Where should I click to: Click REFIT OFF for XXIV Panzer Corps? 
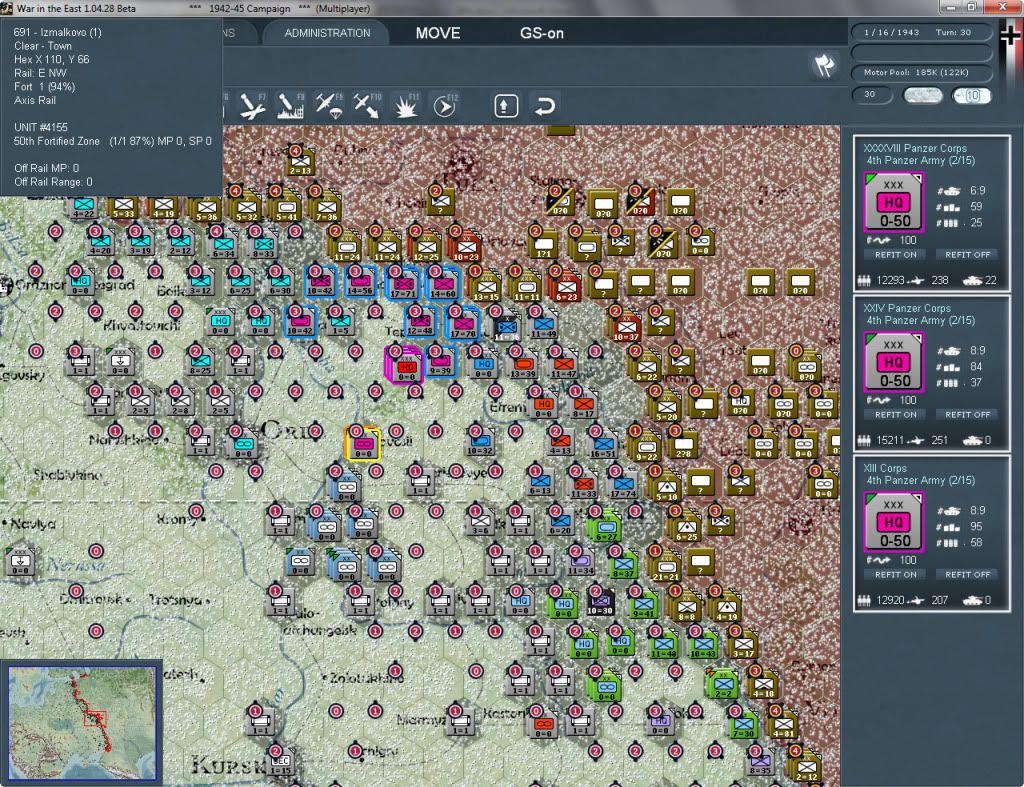pyautogui.click(x=967, y=415)
